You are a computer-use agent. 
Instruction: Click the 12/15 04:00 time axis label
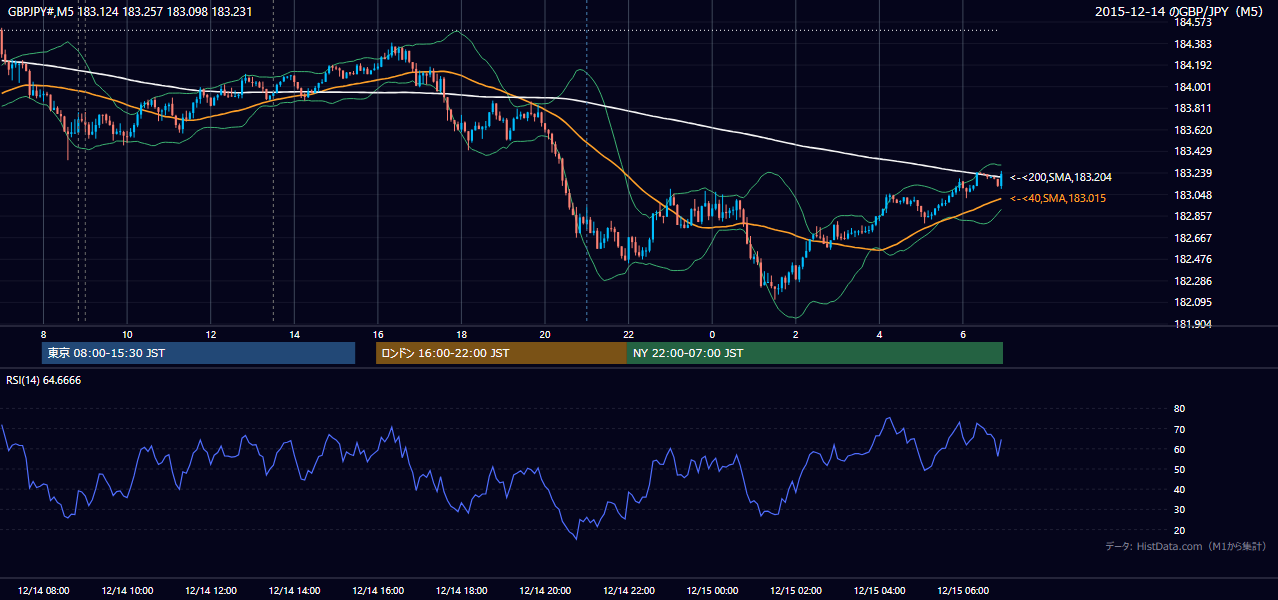tap(879, 591)
